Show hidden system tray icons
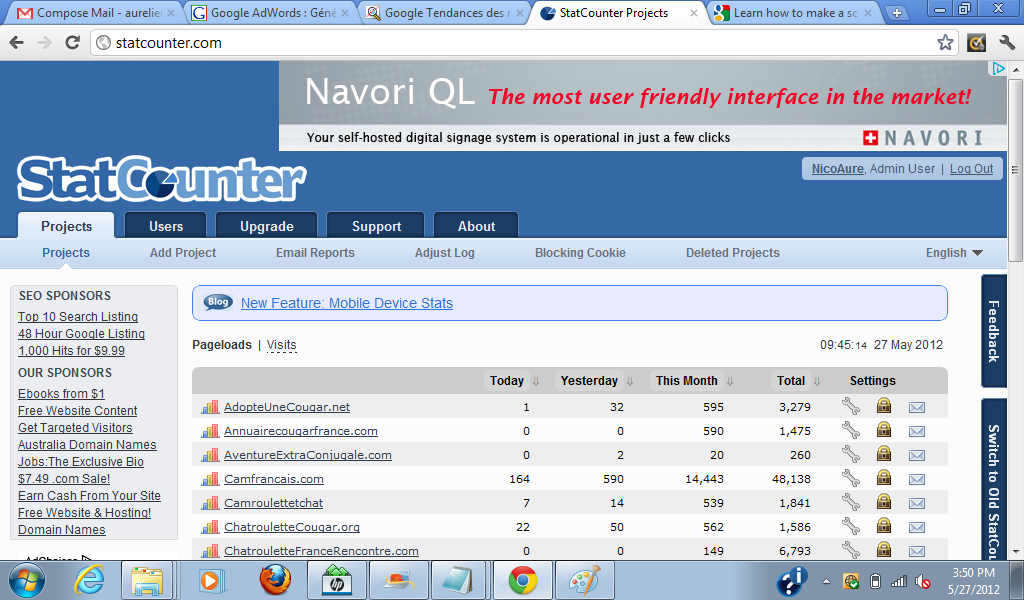This screenshot has height=600, width=1024. tap(826, 581)
